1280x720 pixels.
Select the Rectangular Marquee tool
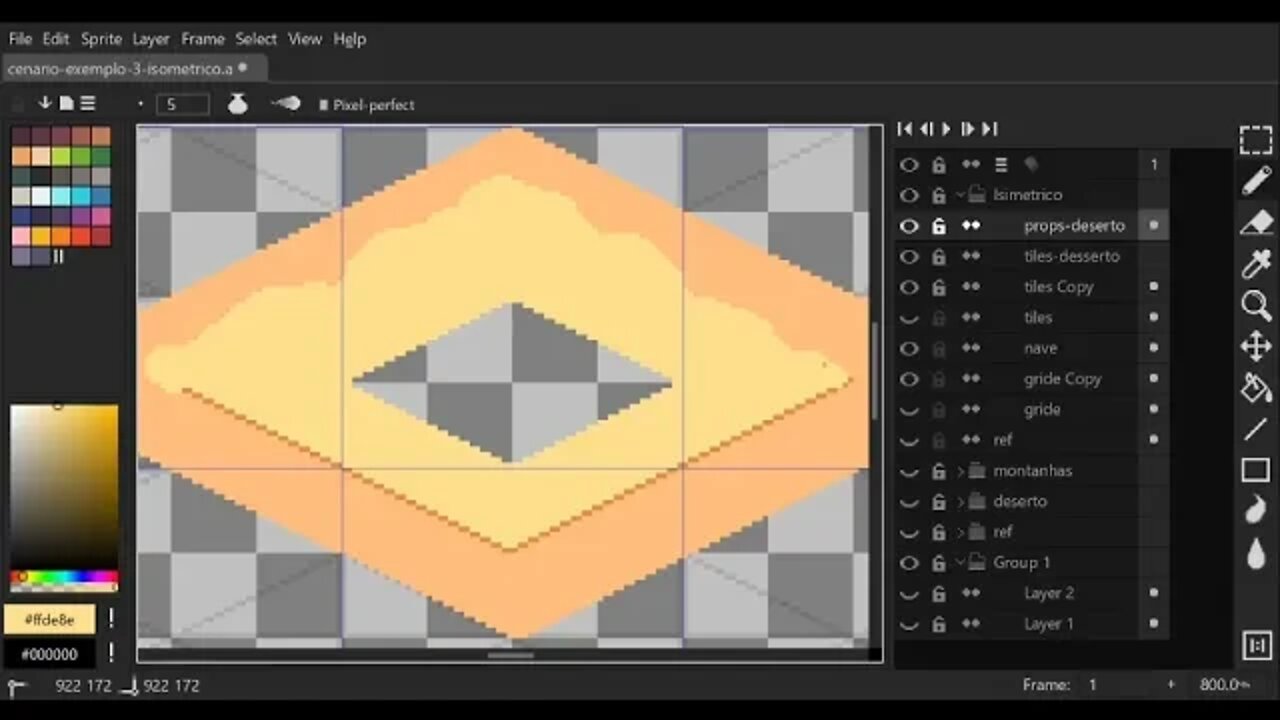click(1256, 140)
